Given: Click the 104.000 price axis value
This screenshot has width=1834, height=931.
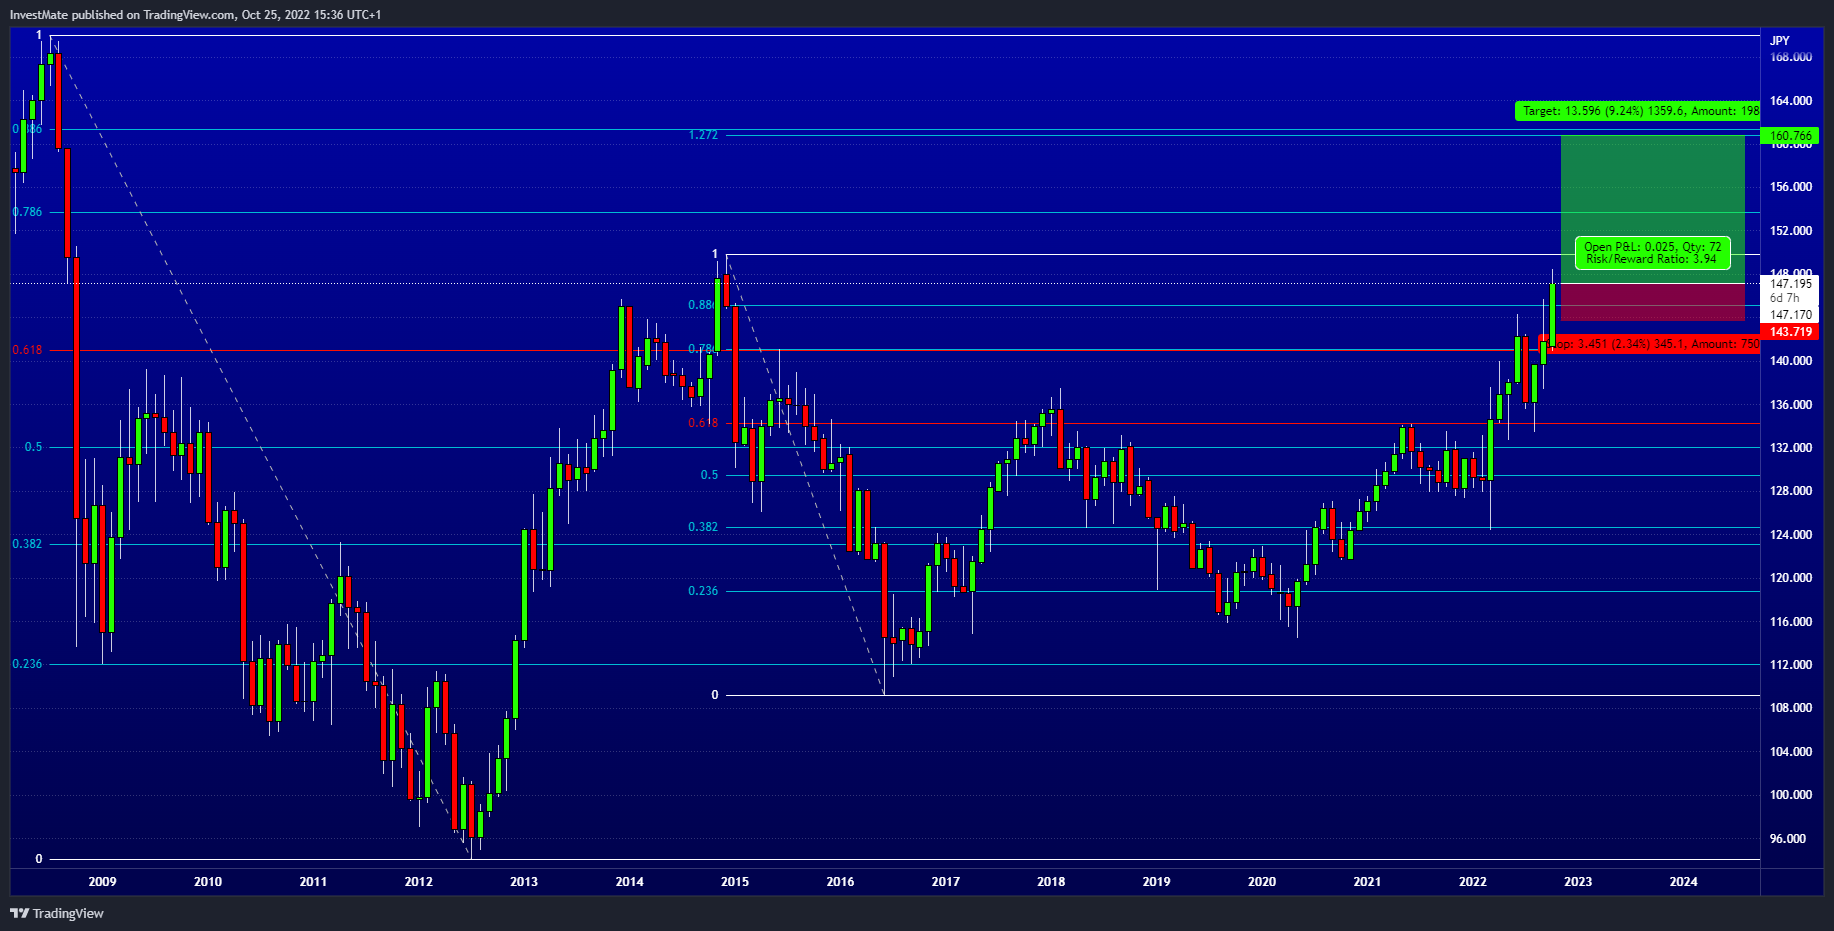Looking at the screenshot, I should point(1791,752).
